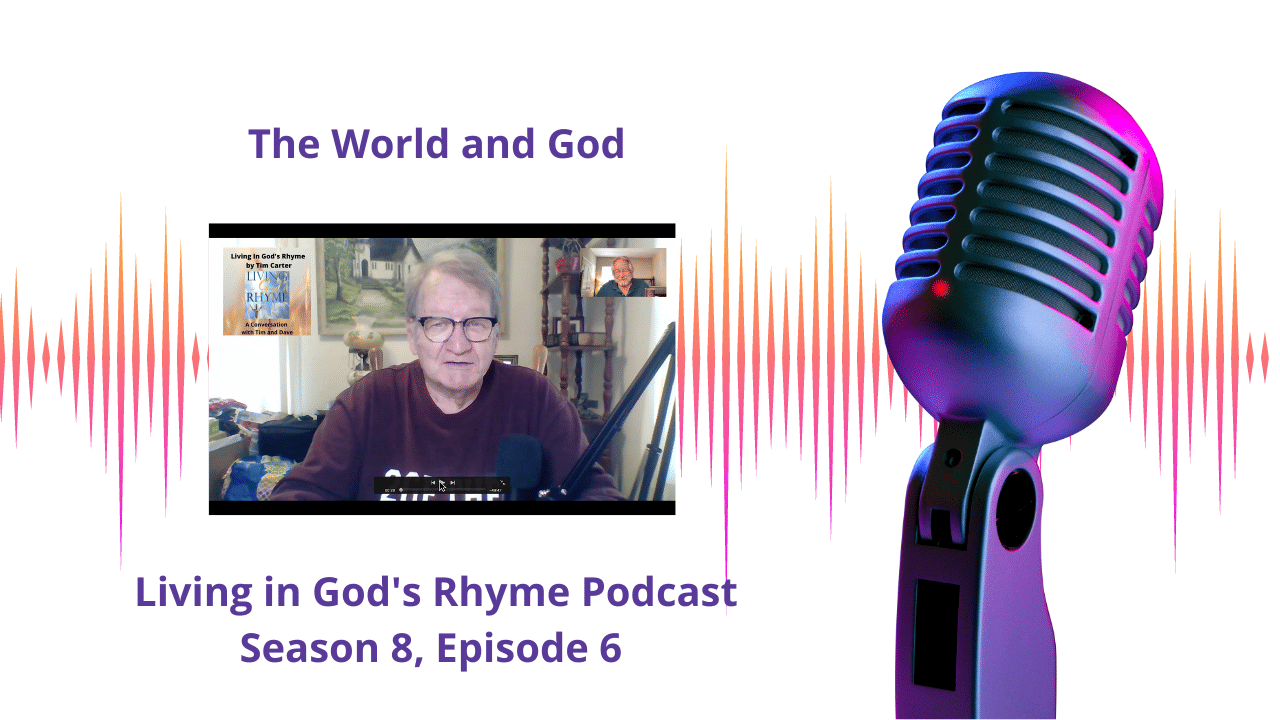The height and width of the screenshot is (720, 1280).
Task: Select the "Season 8, Episode 6" line
Action: click(431, 648)
